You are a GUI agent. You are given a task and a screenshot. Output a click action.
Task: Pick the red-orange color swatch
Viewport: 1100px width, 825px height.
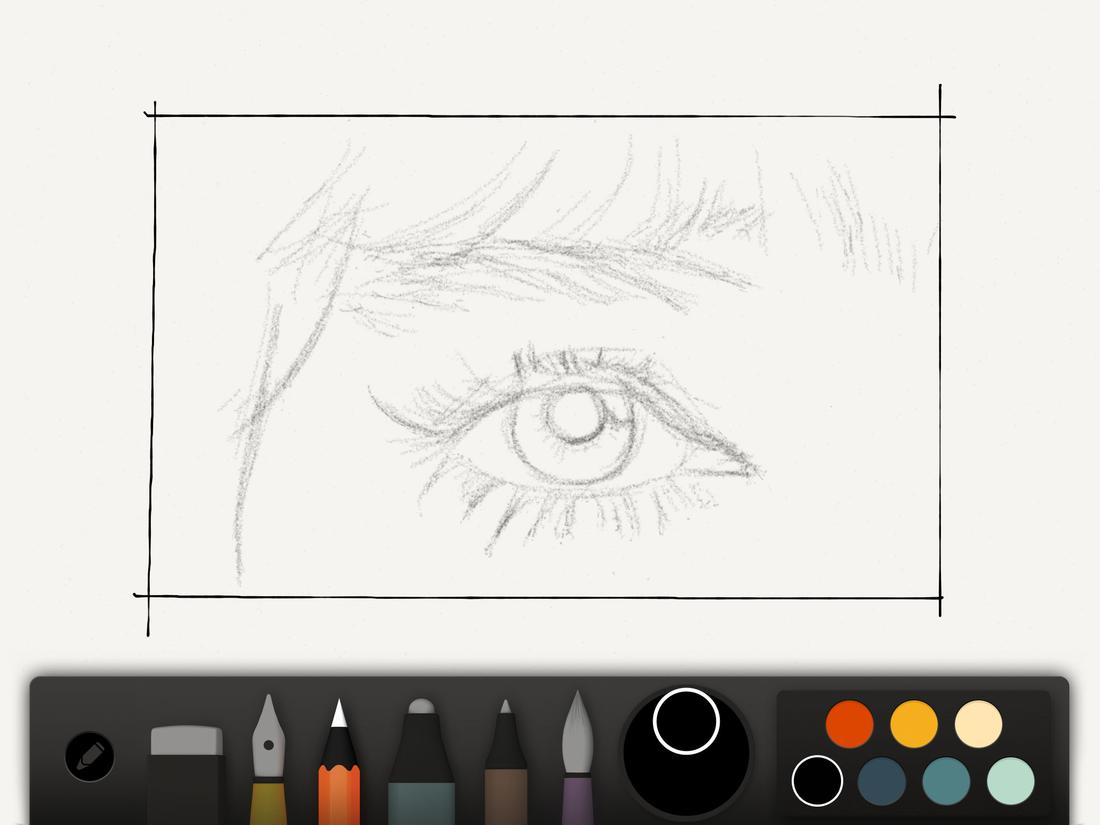pos(848,722)
